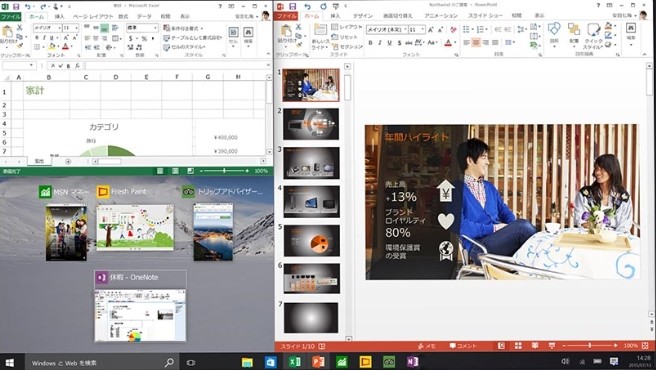Viewport: 656px width, 370px height.
Task: Click the Save icon in Excel's title bar
Action: (x=16, y=6)
